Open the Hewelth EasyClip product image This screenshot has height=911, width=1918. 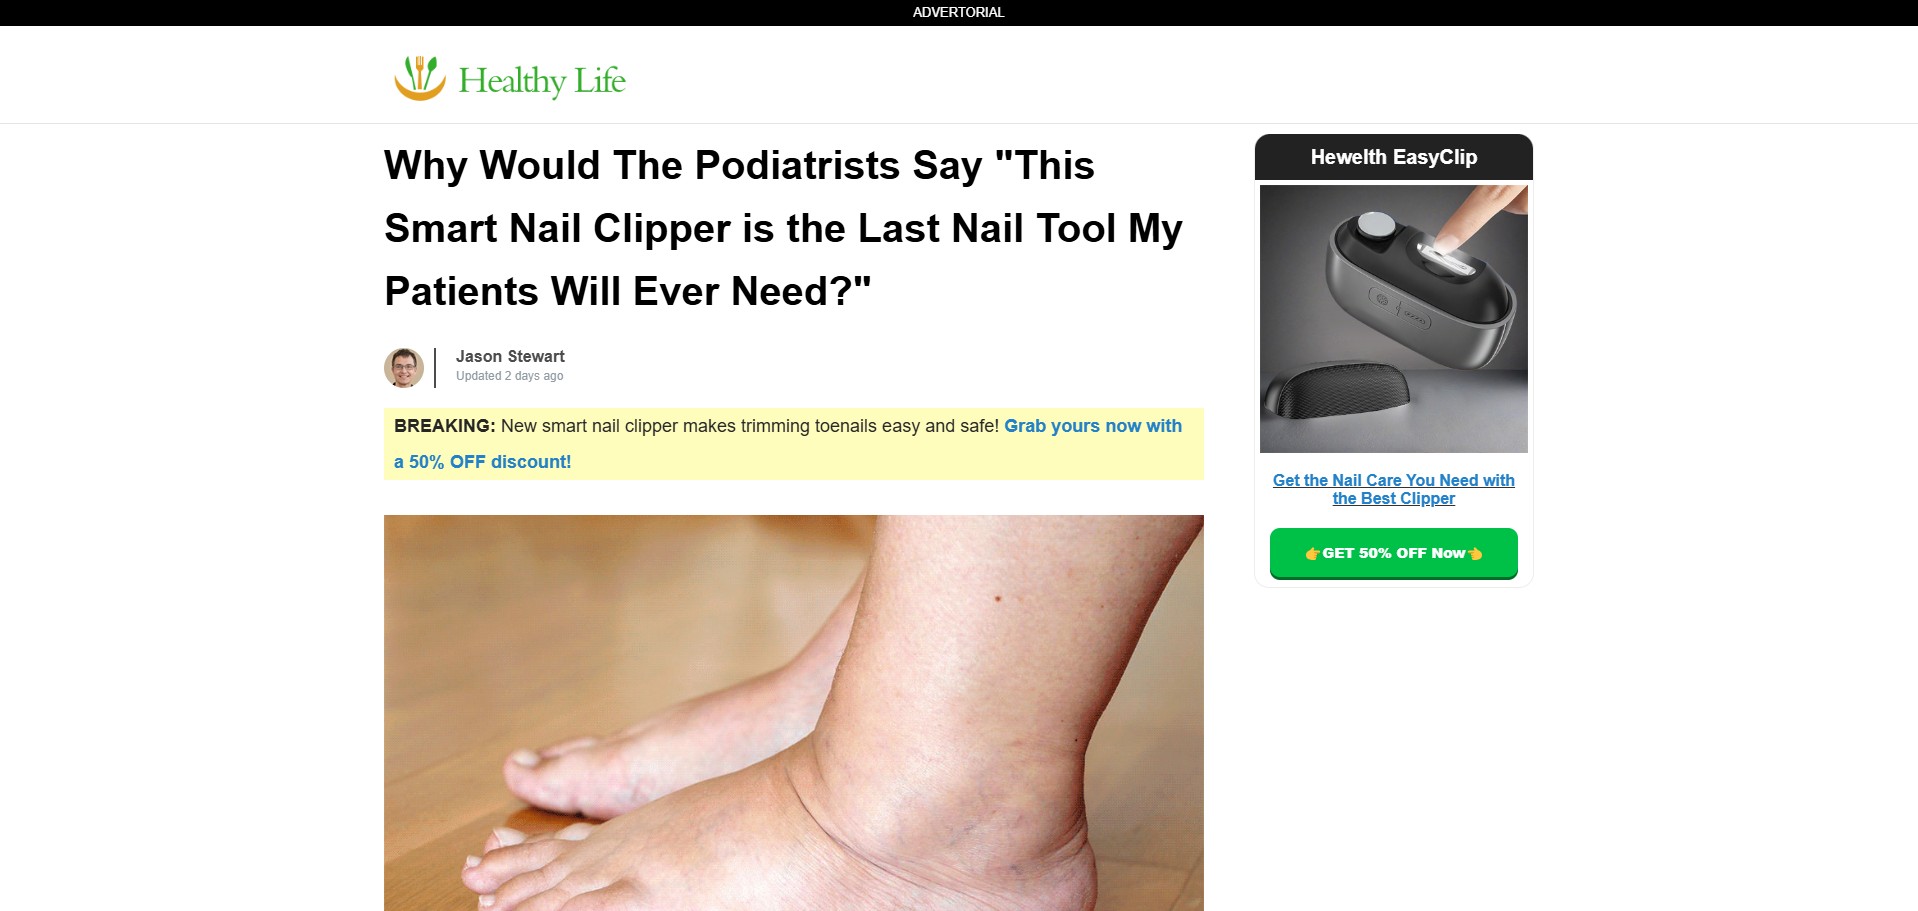[x=1393, y=319]
